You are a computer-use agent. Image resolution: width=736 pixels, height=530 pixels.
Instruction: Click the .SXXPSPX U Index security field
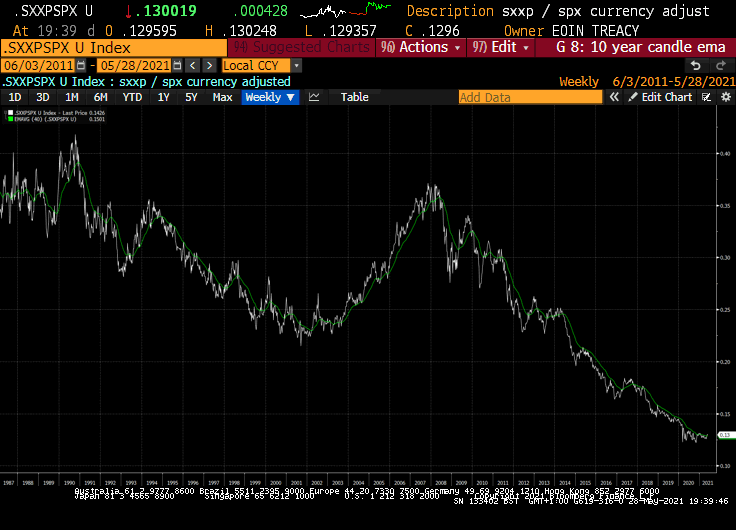click(x=114, y=47)
